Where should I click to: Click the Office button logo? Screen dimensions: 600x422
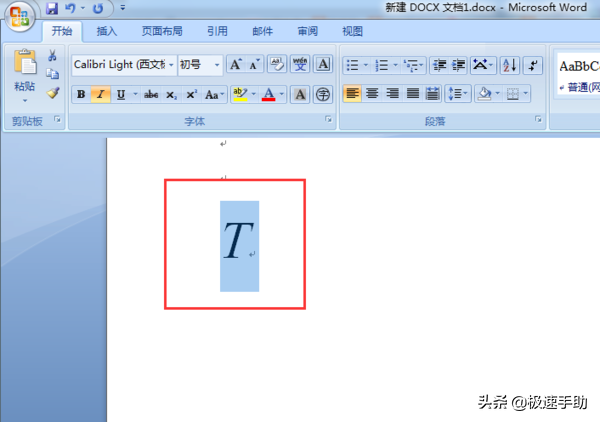click(20, 16)
